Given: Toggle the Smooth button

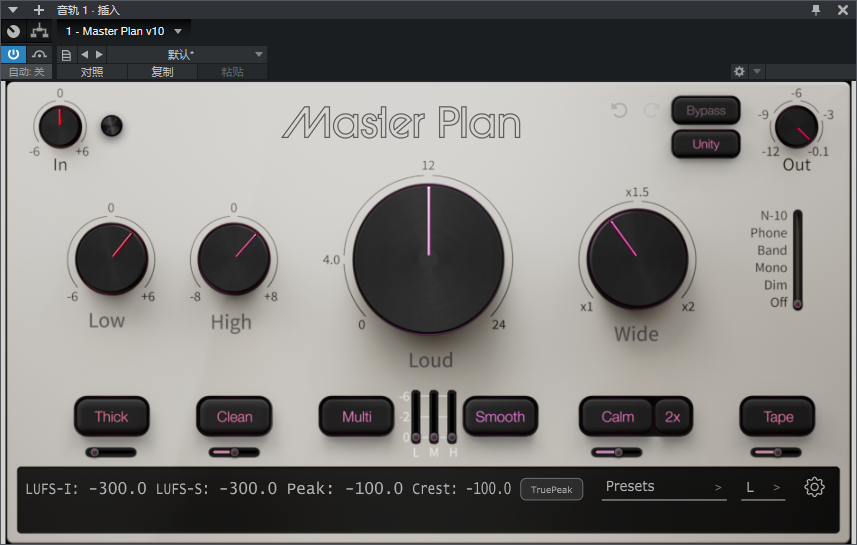Looking at the screenshot, I should click(x=500, y=417).
